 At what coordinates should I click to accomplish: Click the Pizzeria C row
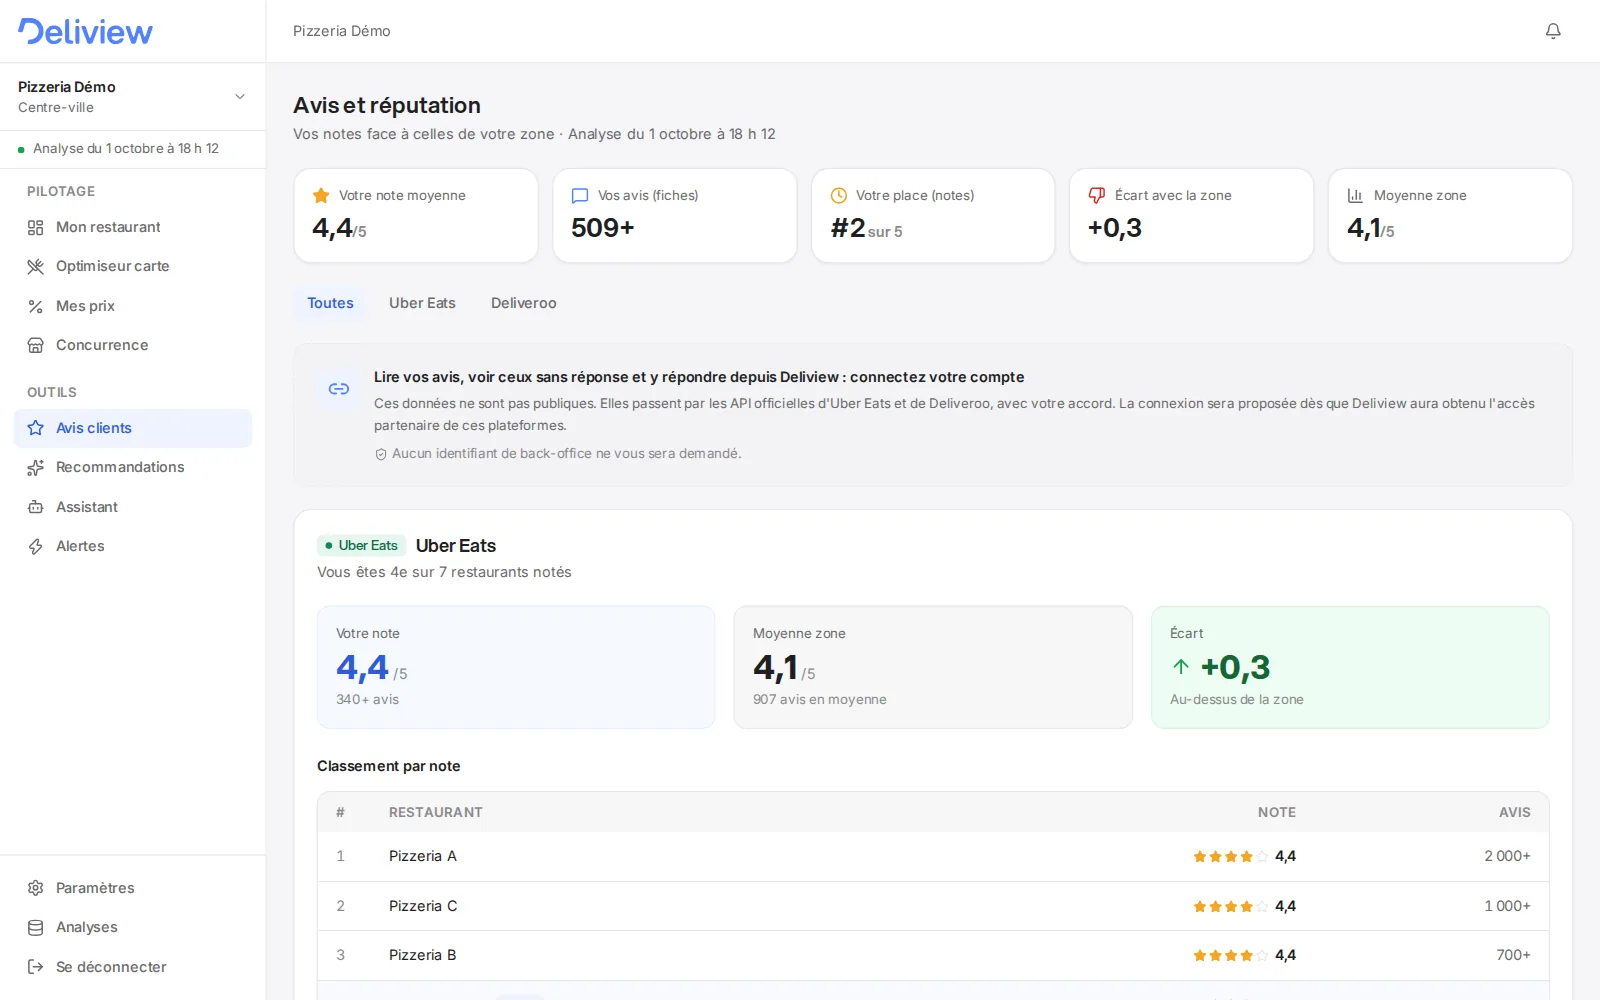(933, 906)
